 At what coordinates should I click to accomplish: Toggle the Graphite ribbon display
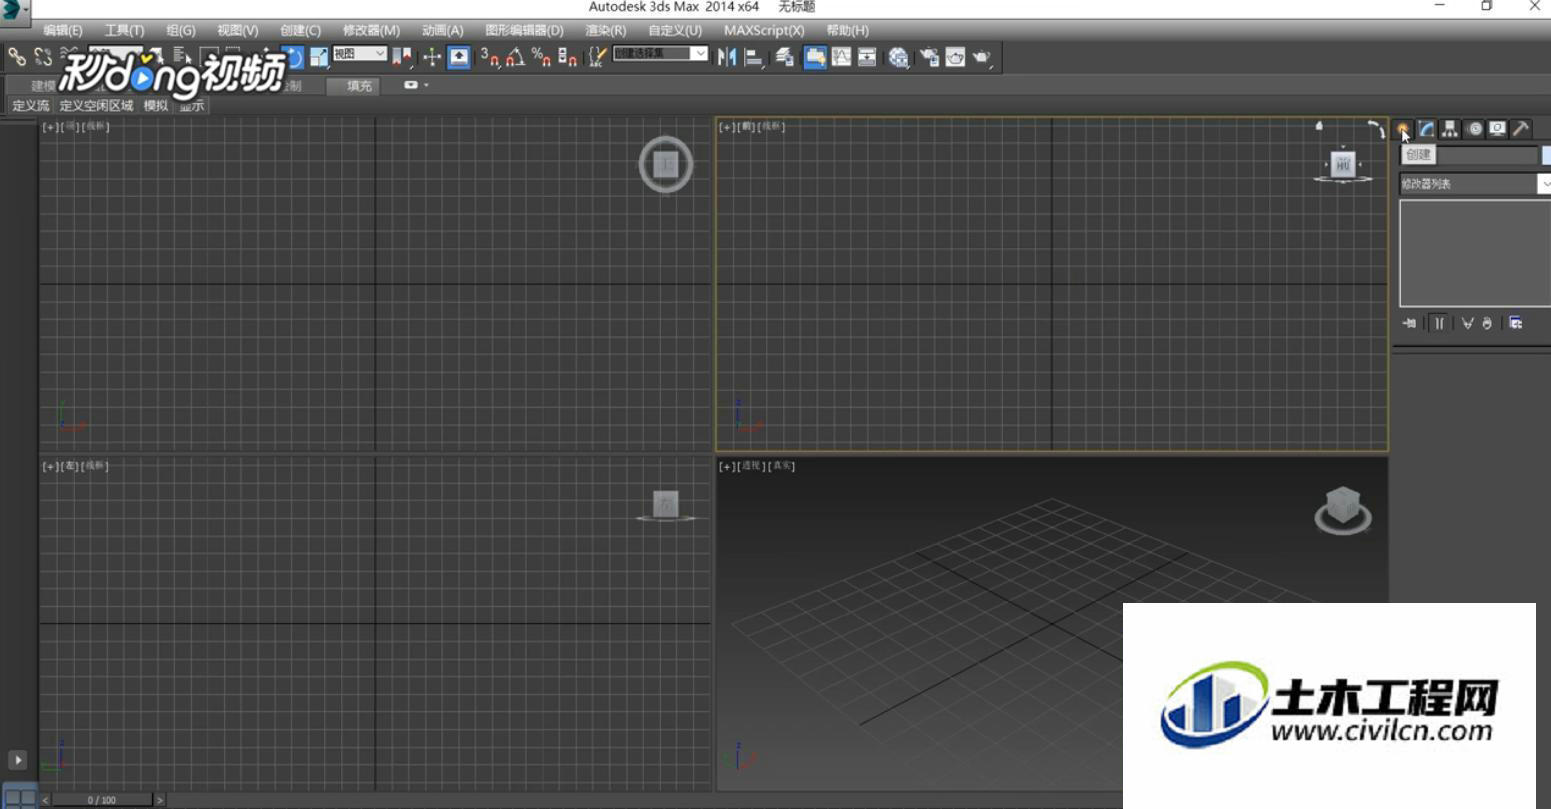[815, 57]
